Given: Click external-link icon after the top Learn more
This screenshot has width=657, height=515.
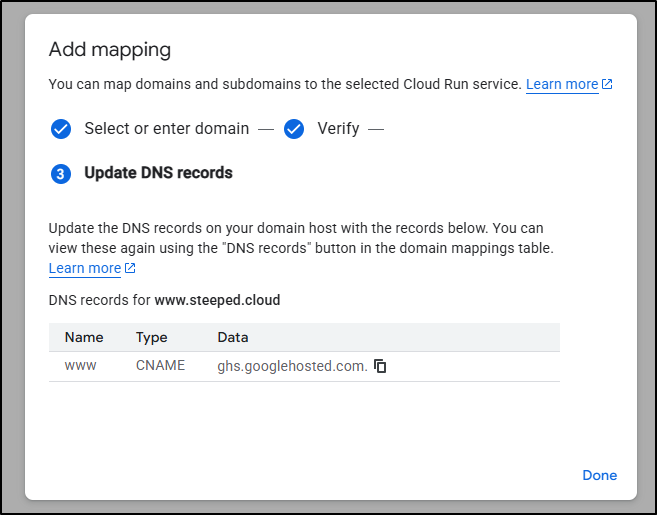Looking at the screenshot, I should 607,85.
